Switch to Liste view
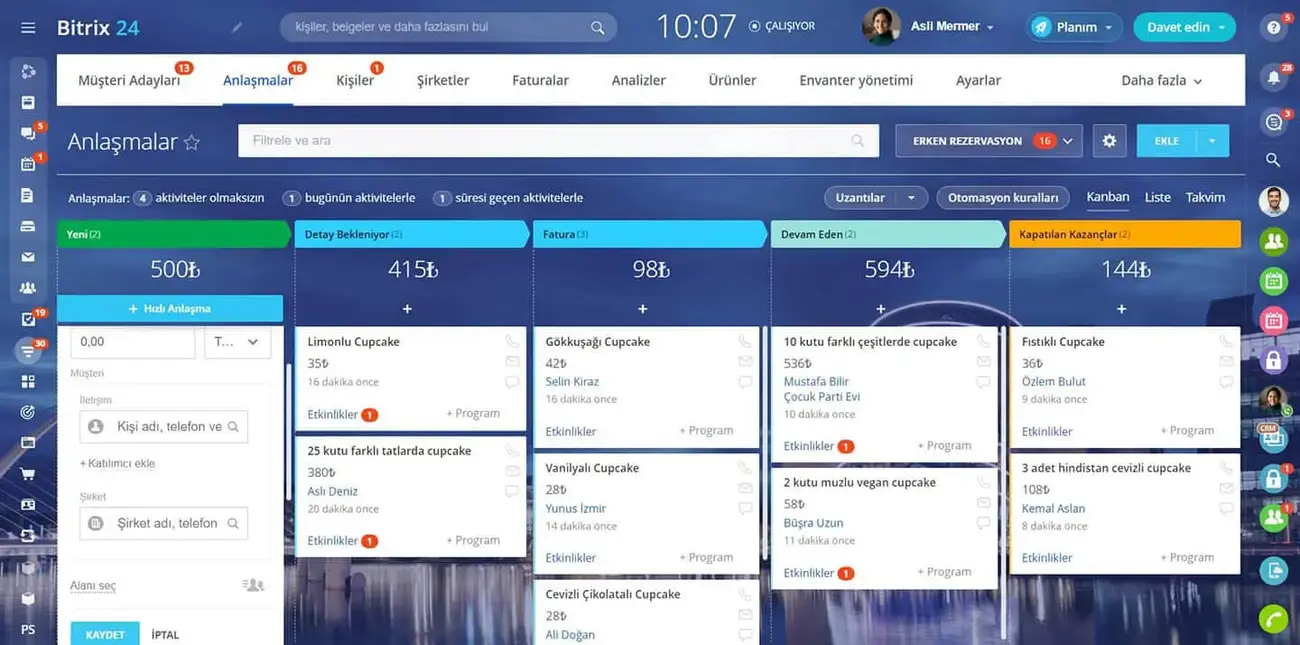 pyautogui.click(x=1157, y=197)
